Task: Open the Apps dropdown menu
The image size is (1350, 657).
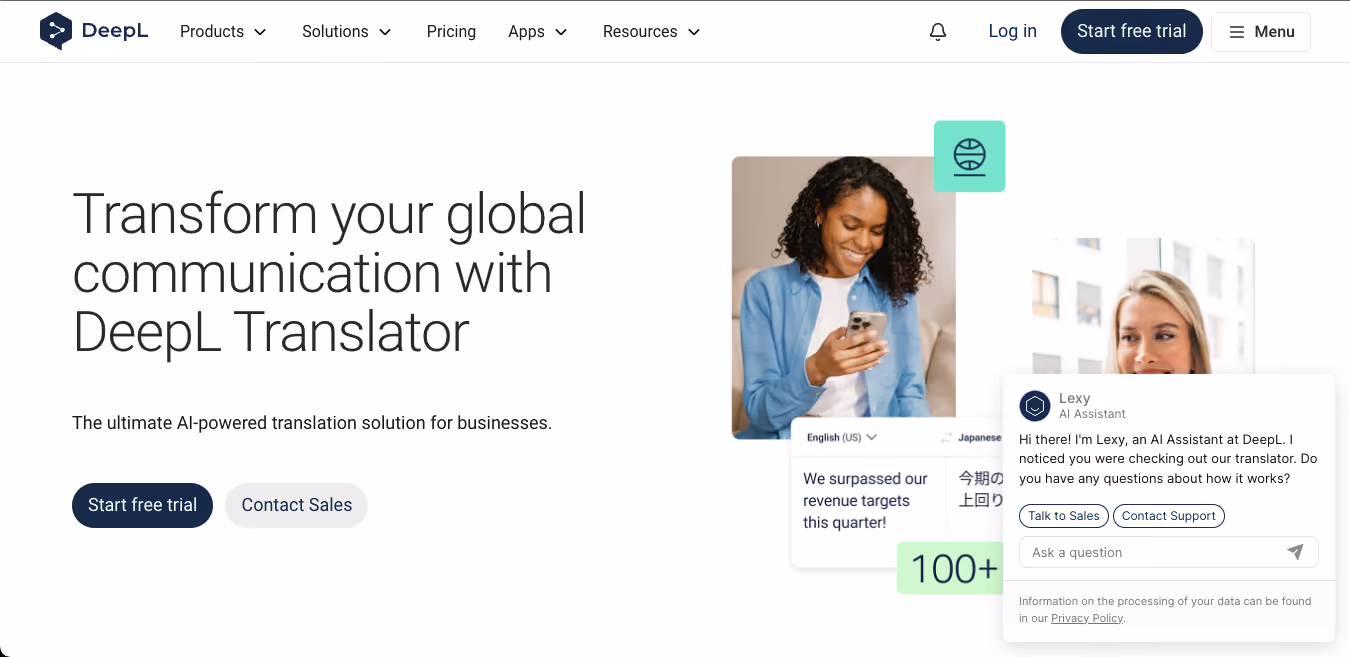Action: tap(537, 32)
